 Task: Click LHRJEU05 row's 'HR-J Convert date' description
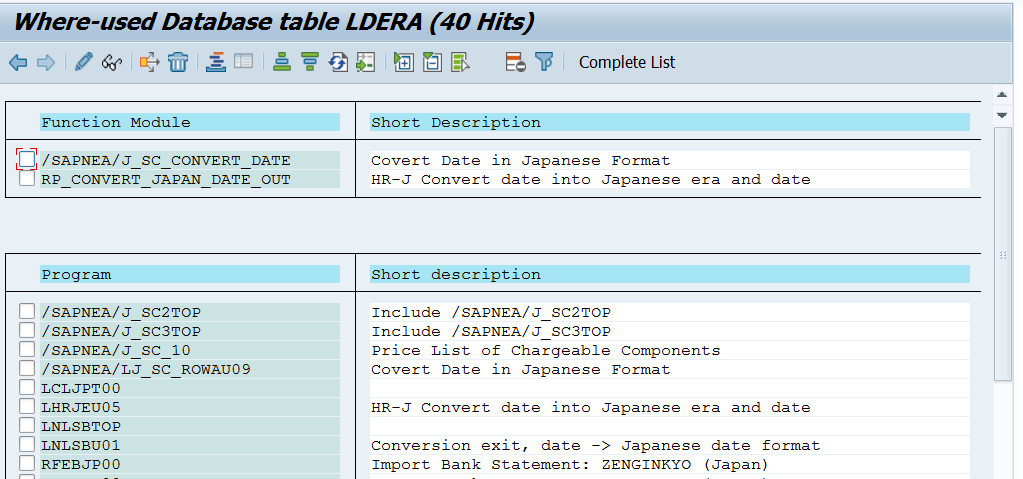pyautogui.click(x=591, y=407)
